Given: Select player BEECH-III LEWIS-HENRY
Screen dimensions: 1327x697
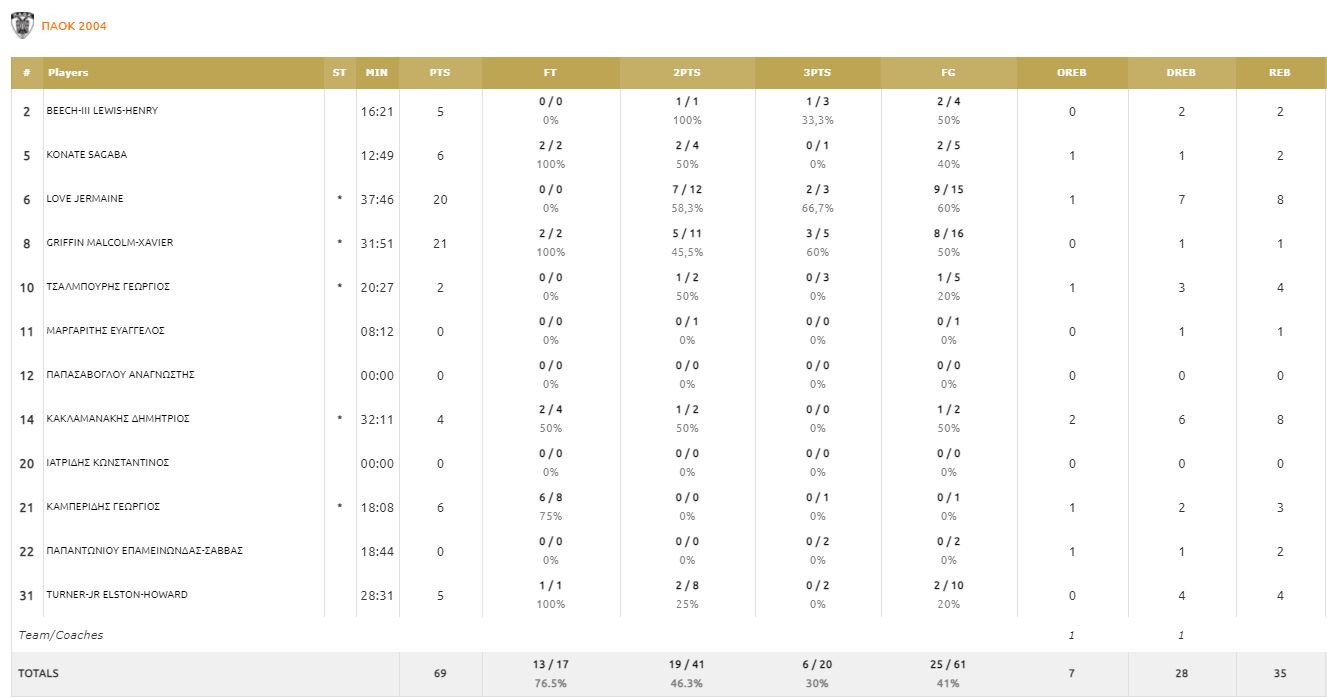Looking at the screenshot, I should click(x=102, y=111).
